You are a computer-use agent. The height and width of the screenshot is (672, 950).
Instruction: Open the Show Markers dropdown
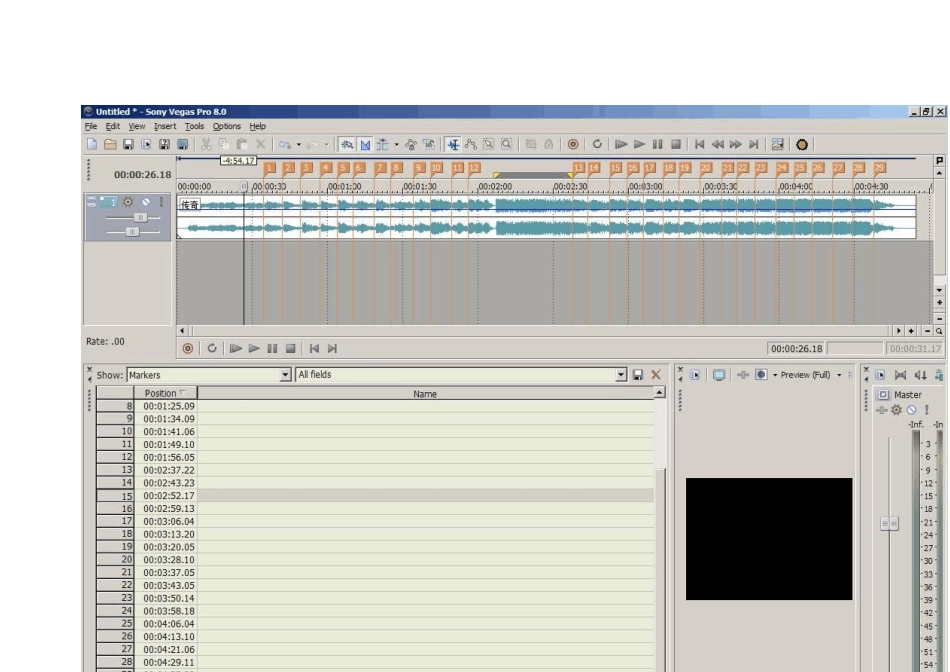285,375
